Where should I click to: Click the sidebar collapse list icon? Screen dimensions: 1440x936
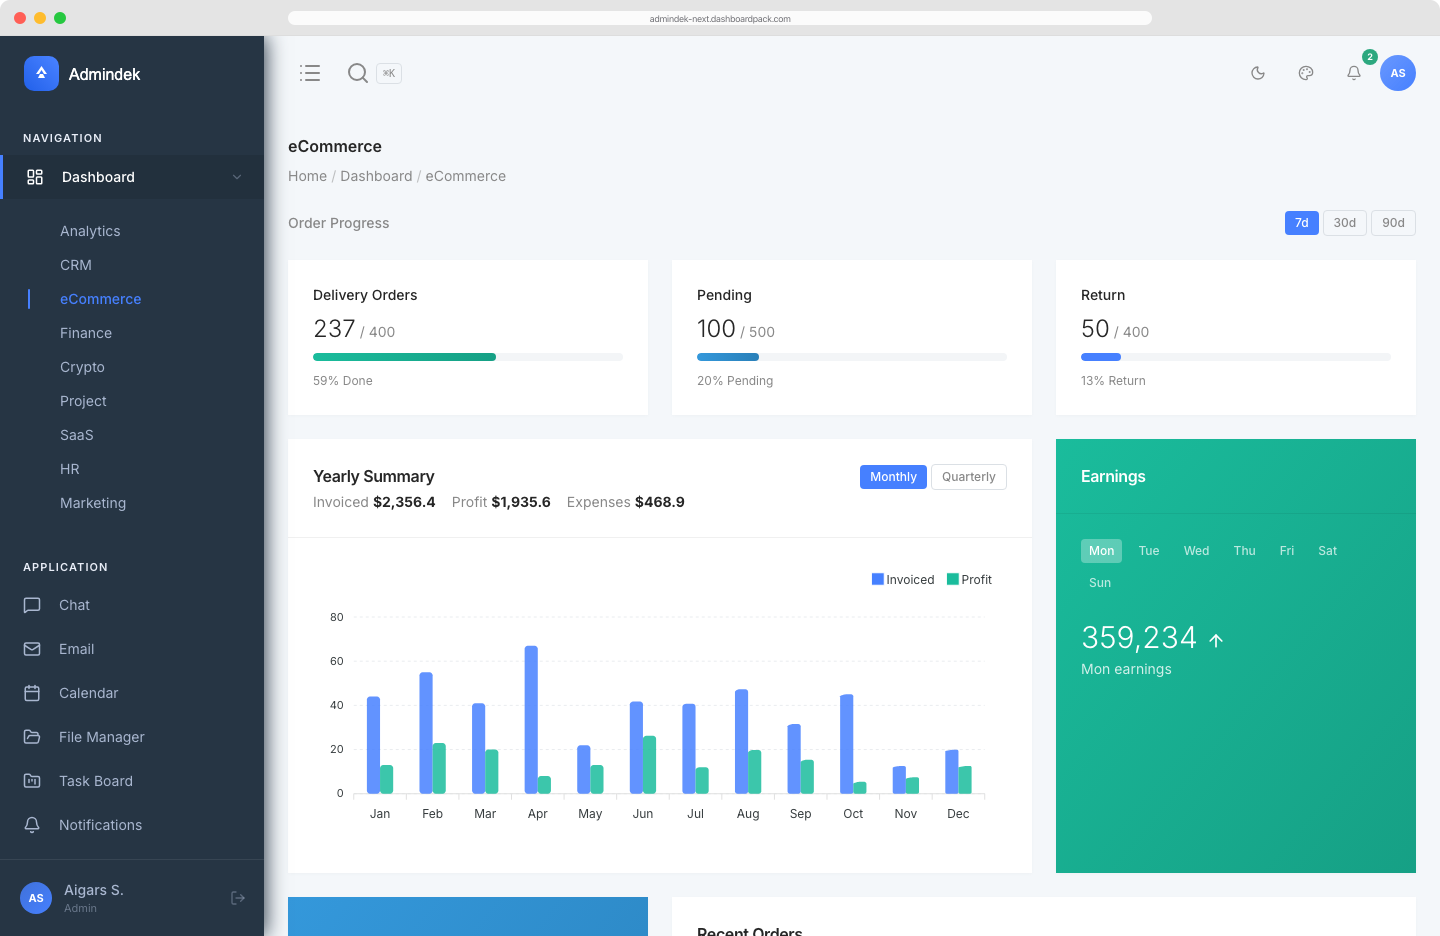click(310, 73)
